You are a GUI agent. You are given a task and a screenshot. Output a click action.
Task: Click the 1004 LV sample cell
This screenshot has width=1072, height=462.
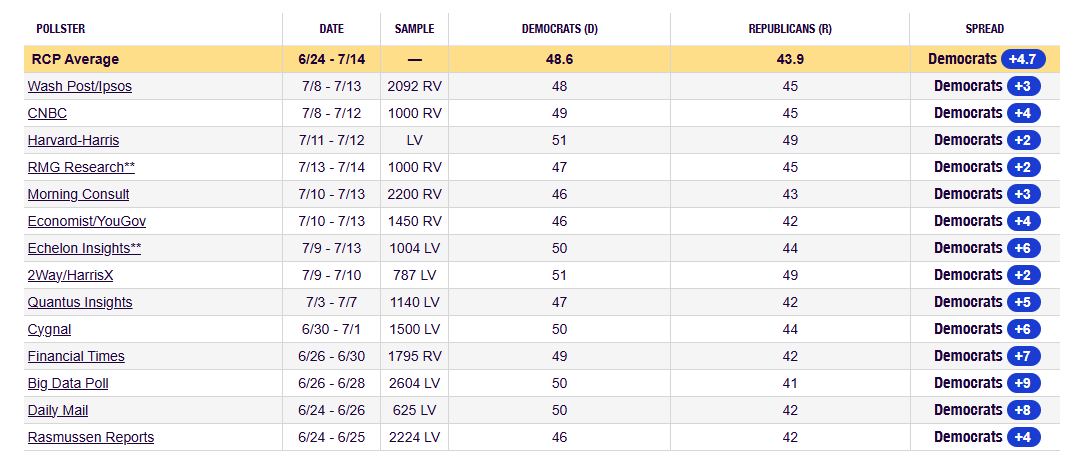pyautogui.click(x=414, y=248)
